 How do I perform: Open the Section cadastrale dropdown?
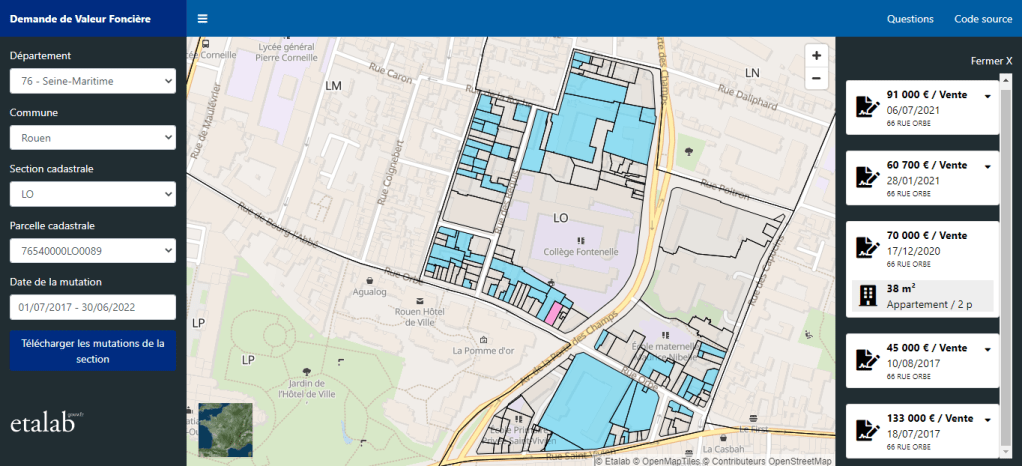pyautogui.click(x=92, y=194)
